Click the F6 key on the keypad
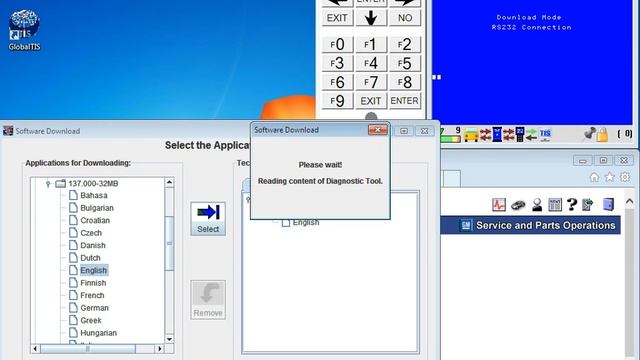This screenshot has width=640, height=360. tap(337, 82)
